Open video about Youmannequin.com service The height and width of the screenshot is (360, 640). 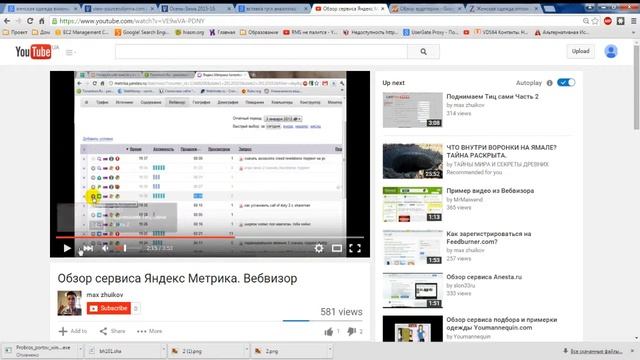tap(502, 324)
